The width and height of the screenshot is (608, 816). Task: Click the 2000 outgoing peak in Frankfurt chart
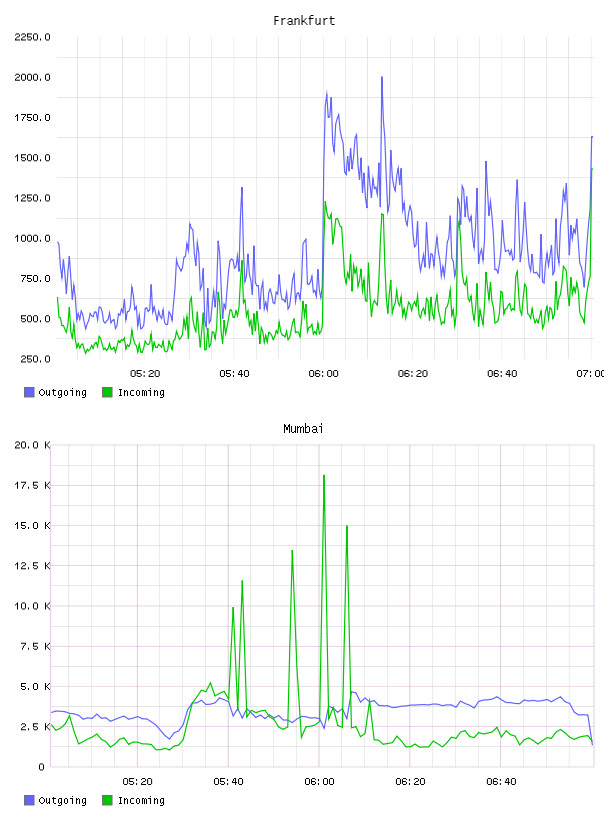pyautogui.click(x=382, y=78)
